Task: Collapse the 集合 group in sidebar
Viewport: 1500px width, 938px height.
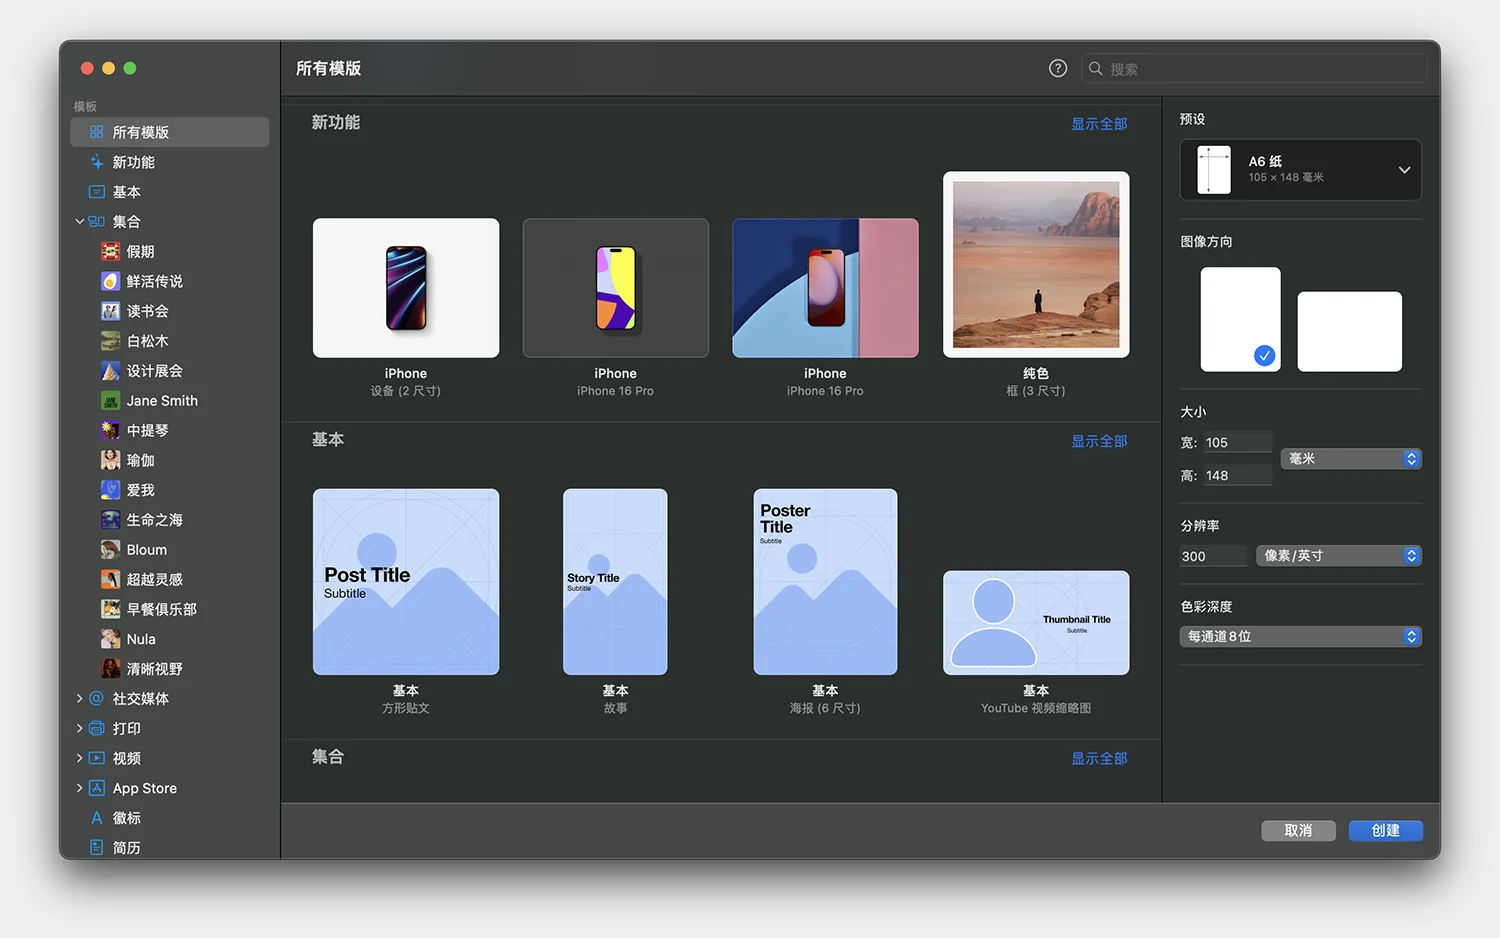Action: click(x=79, y=221)
